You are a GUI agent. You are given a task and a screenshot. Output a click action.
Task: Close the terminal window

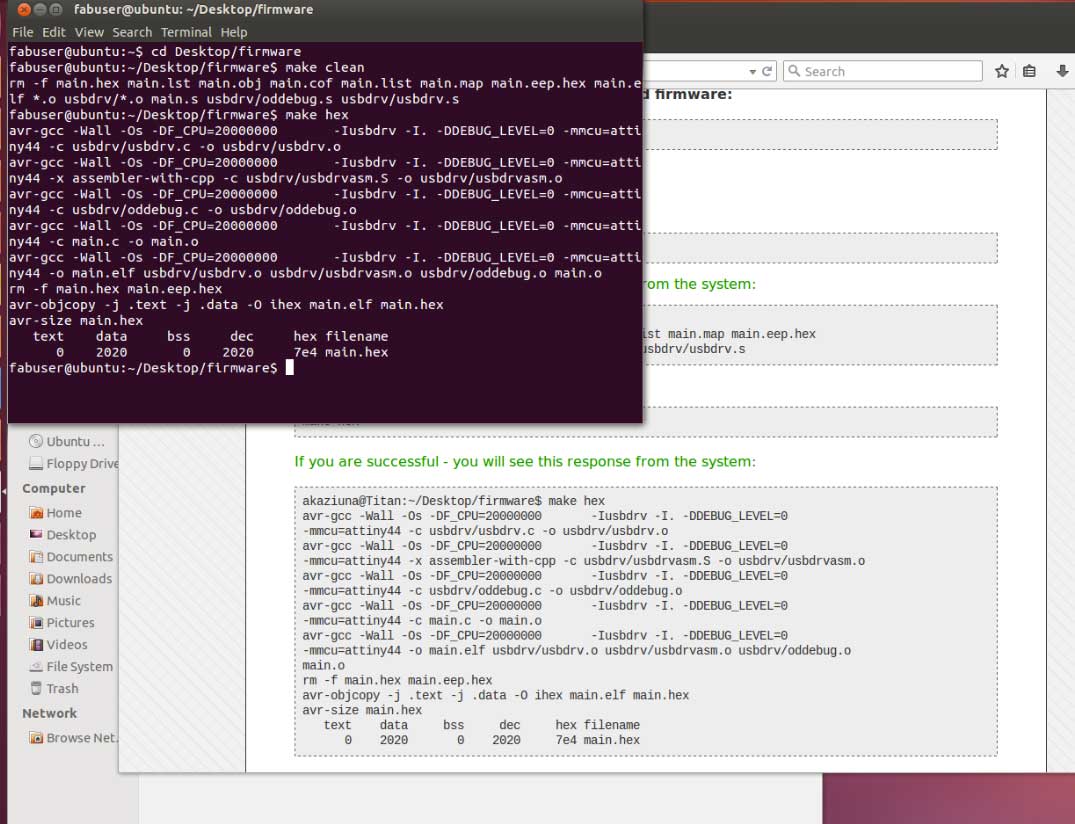tap(23, 10)
